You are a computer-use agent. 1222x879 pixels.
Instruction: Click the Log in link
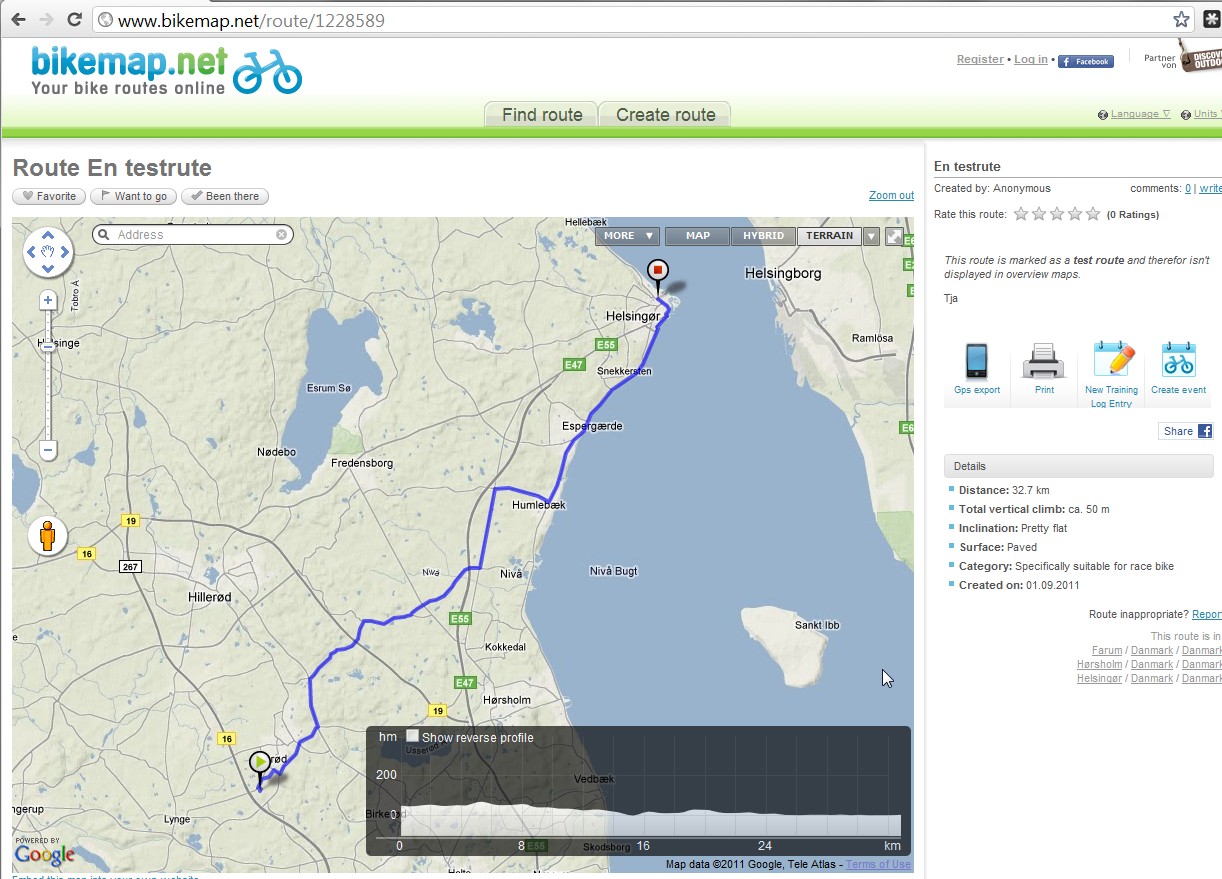tap(1031, 59)
